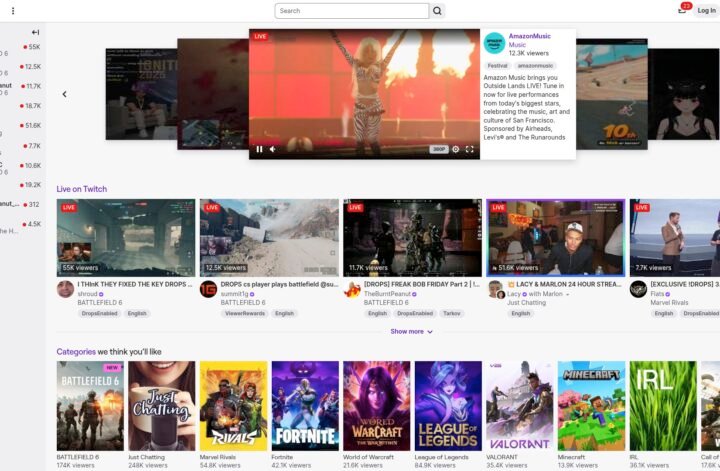Click the search magnifier button

tap(437, 11)
